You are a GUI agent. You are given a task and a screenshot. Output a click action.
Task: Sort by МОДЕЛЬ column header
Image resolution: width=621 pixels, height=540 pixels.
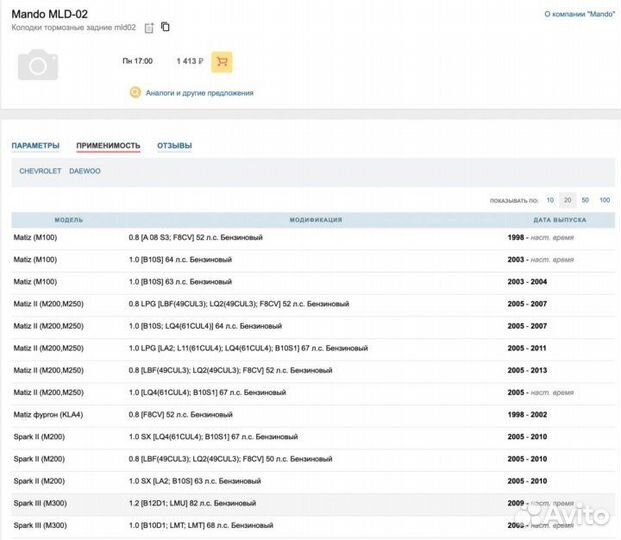(69, 219)
